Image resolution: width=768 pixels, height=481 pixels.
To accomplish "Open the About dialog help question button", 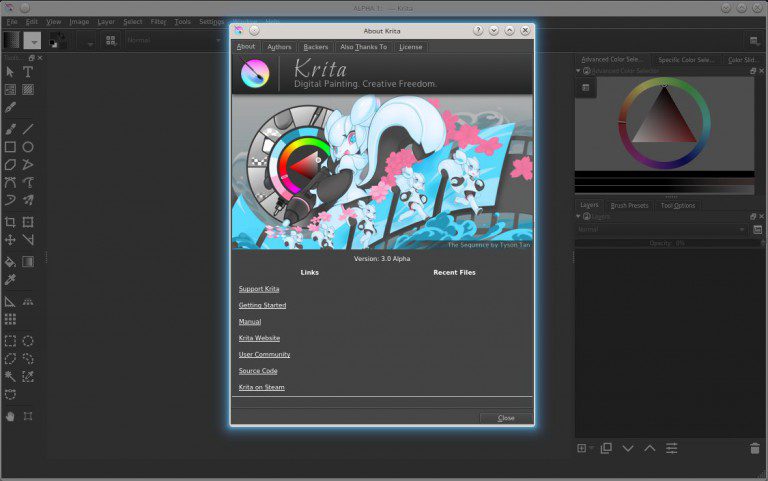I will tap(478, 30).
